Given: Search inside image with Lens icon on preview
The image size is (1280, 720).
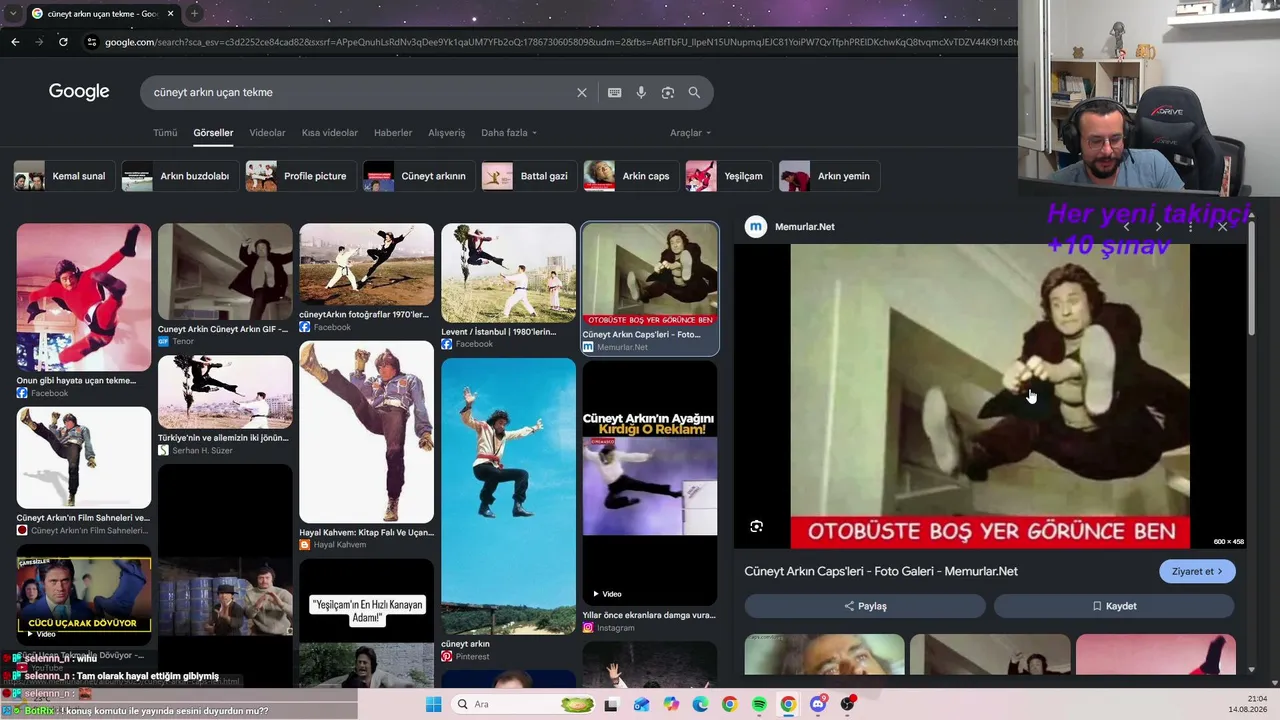Looking at the screenshot, I should point(756,526).
